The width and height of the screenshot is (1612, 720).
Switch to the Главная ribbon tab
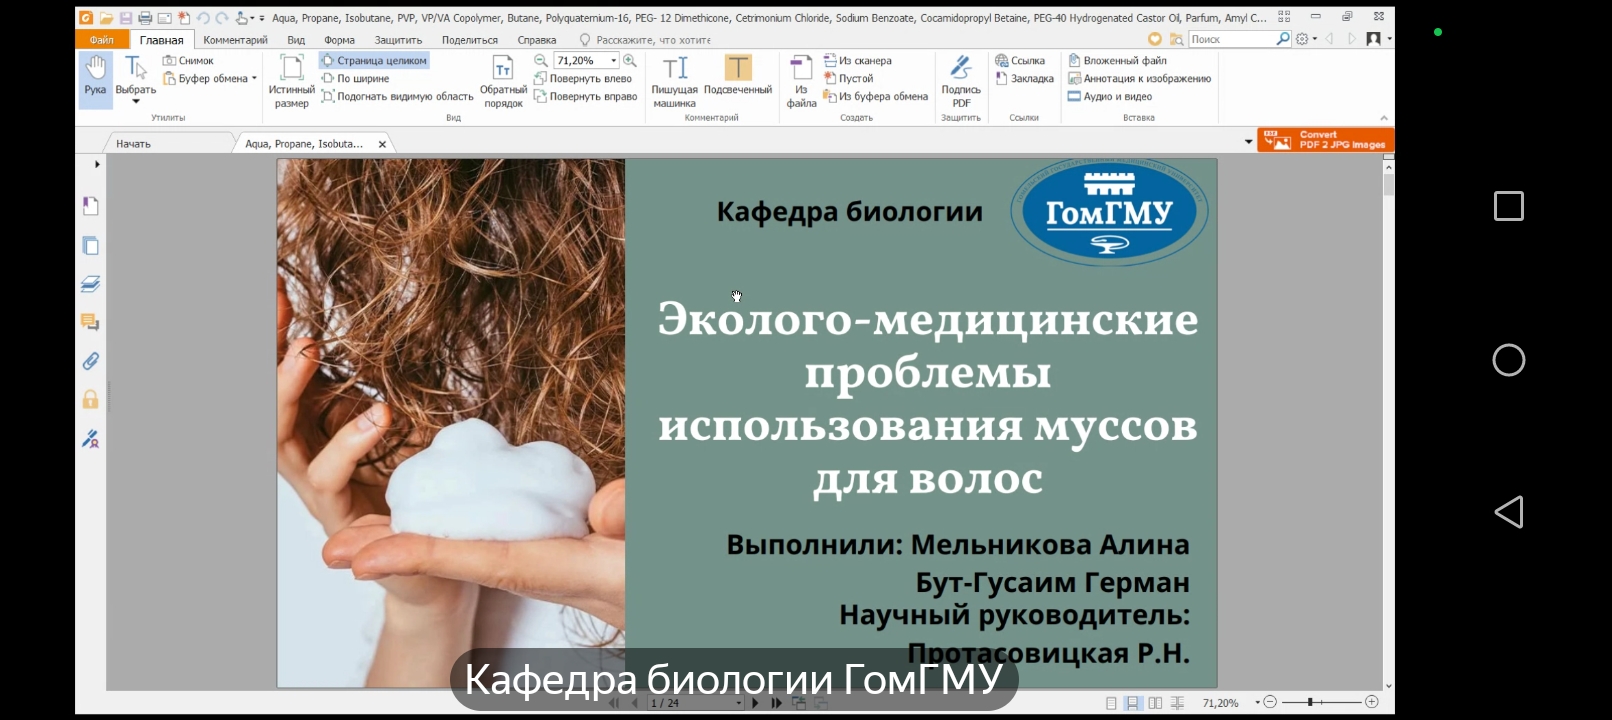pos(161,40)
